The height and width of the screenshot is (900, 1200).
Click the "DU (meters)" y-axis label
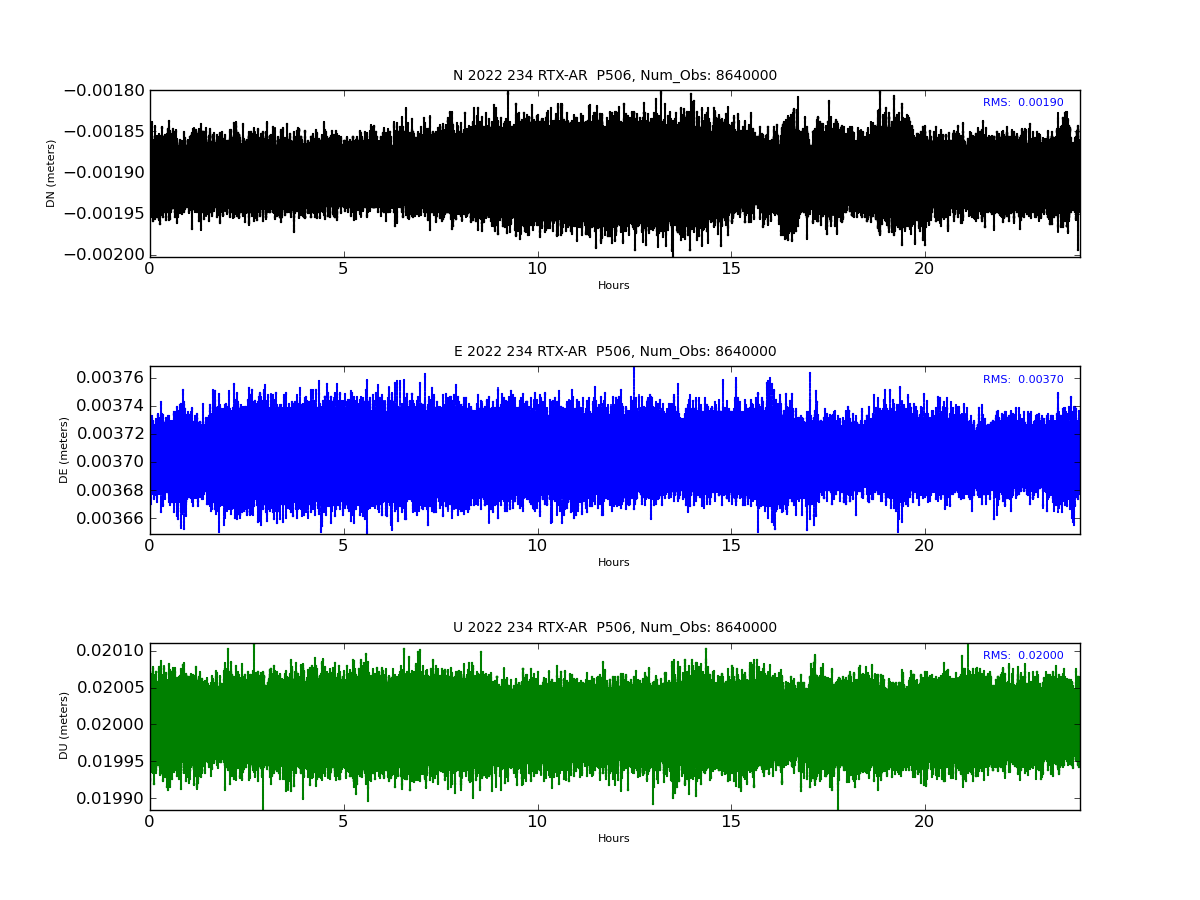[64, 726]
